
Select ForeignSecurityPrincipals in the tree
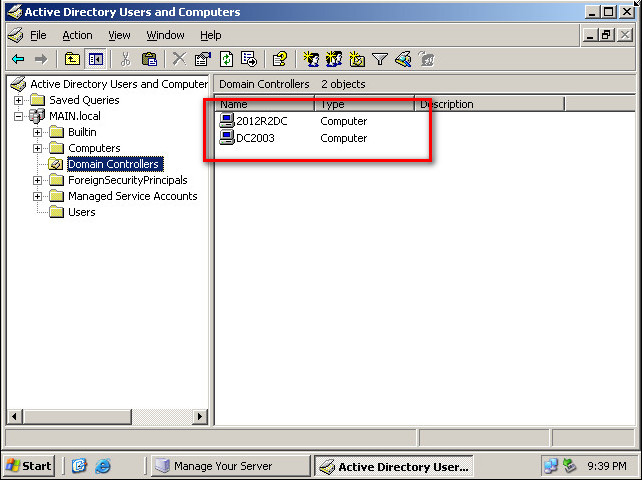point(128,180)
